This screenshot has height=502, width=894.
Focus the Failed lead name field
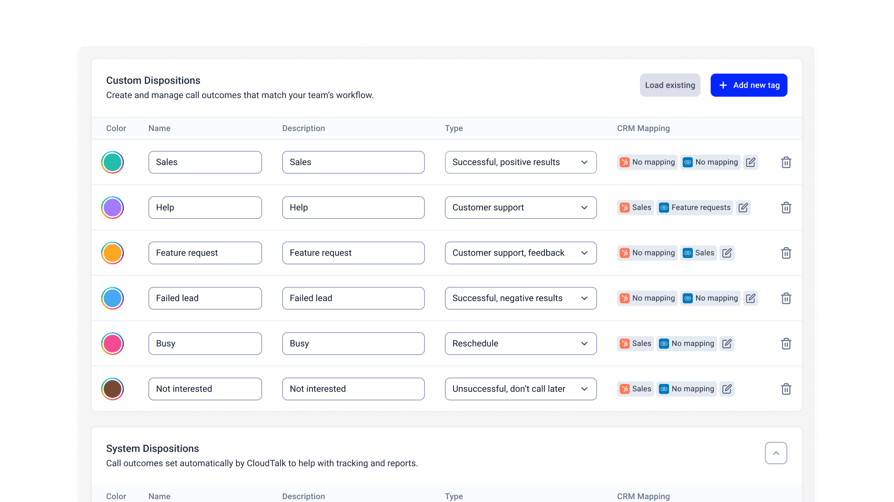(205, 298)
